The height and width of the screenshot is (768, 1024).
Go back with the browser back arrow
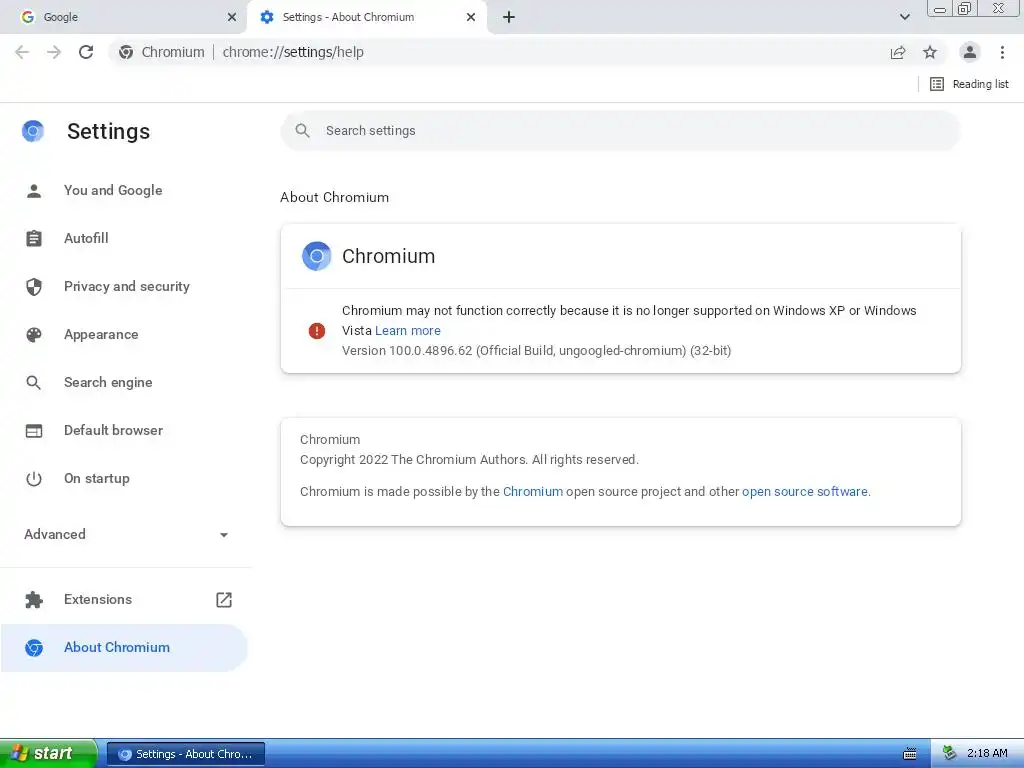22,52
